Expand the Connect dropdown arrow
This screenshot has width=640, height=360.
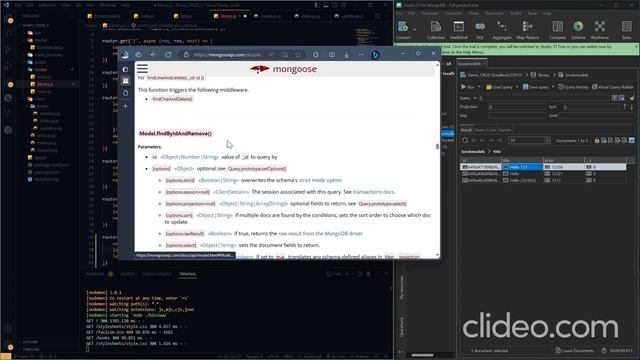415,29
